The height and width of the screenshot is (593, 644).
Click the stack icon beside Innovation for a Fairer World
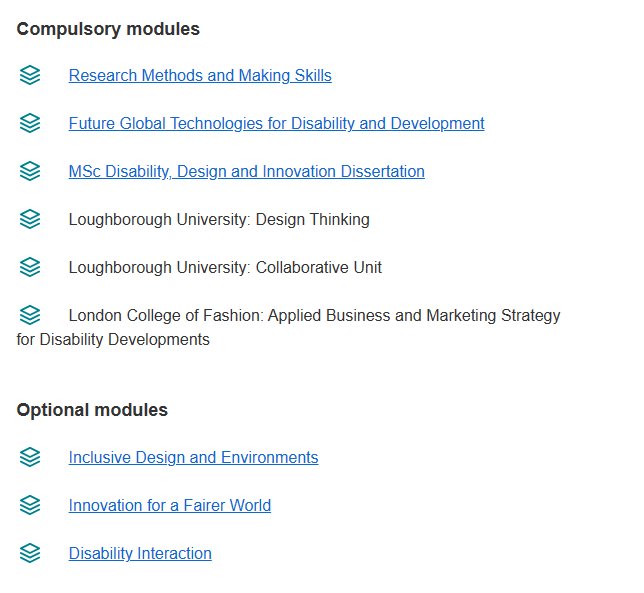[30, 505]
